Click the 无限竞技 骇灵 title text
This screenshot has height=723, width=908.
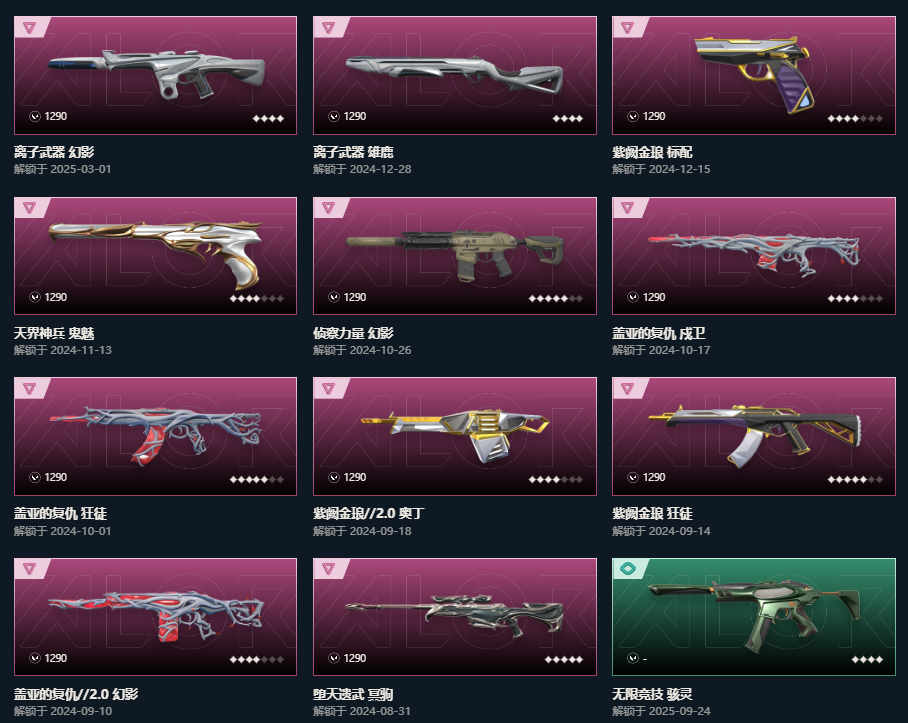652,693
